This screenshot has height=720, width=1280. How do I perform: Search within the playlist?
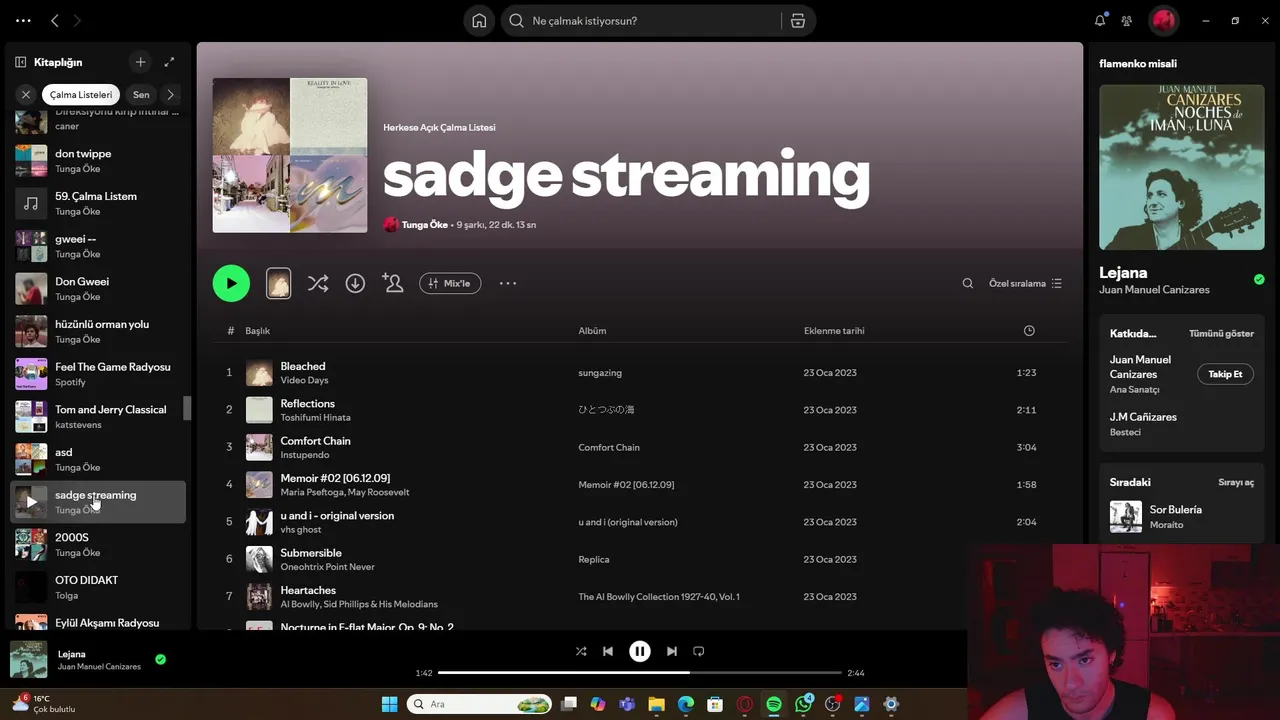pos(968,283)
